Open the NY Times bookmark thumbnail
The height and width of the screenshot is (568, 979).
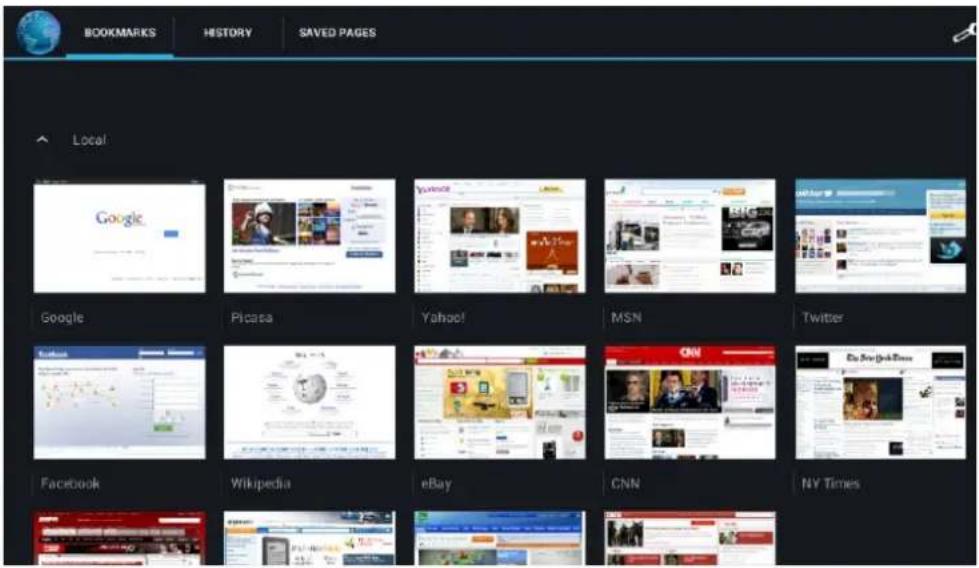(x=880, y=403)
